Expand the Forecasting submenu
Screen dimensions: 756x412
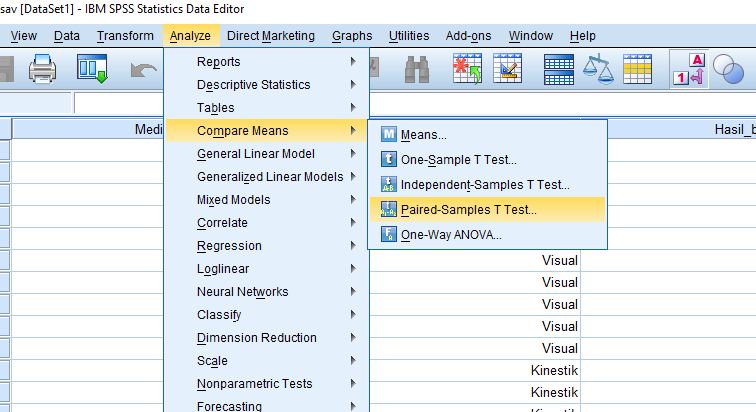[267, 406]
